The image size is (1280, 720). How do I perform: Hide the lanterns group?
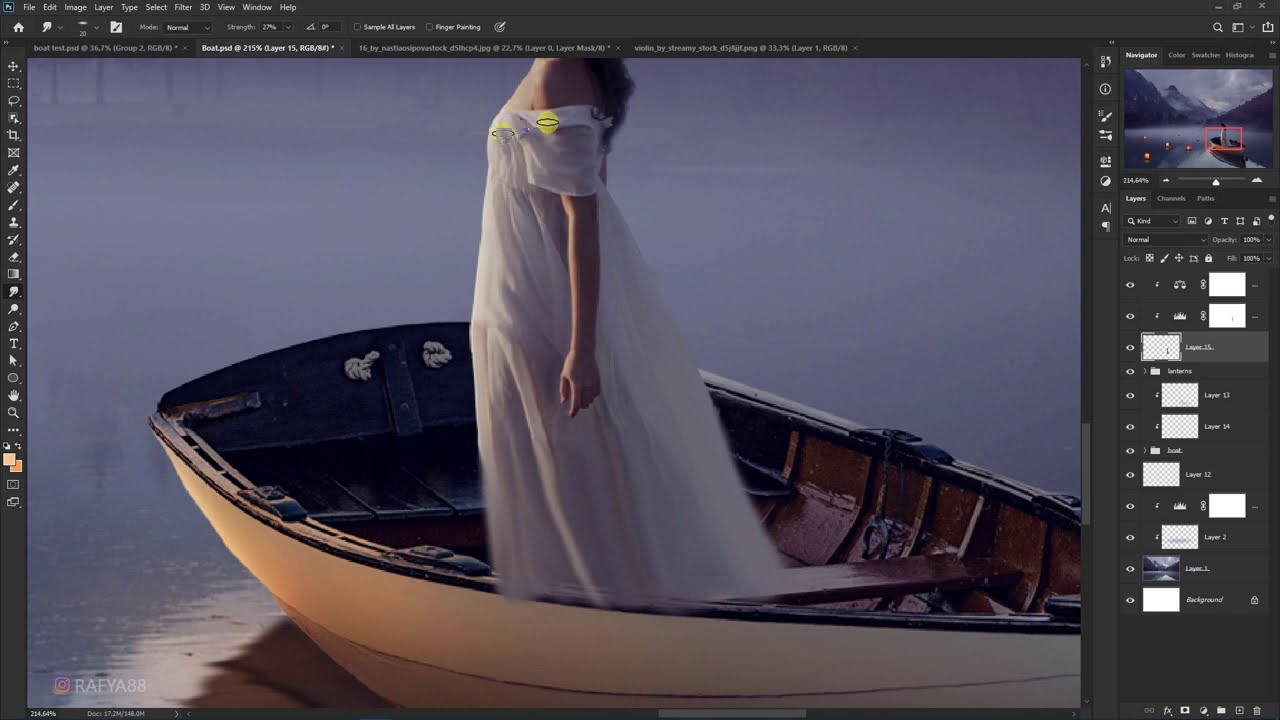(1130, 371)
